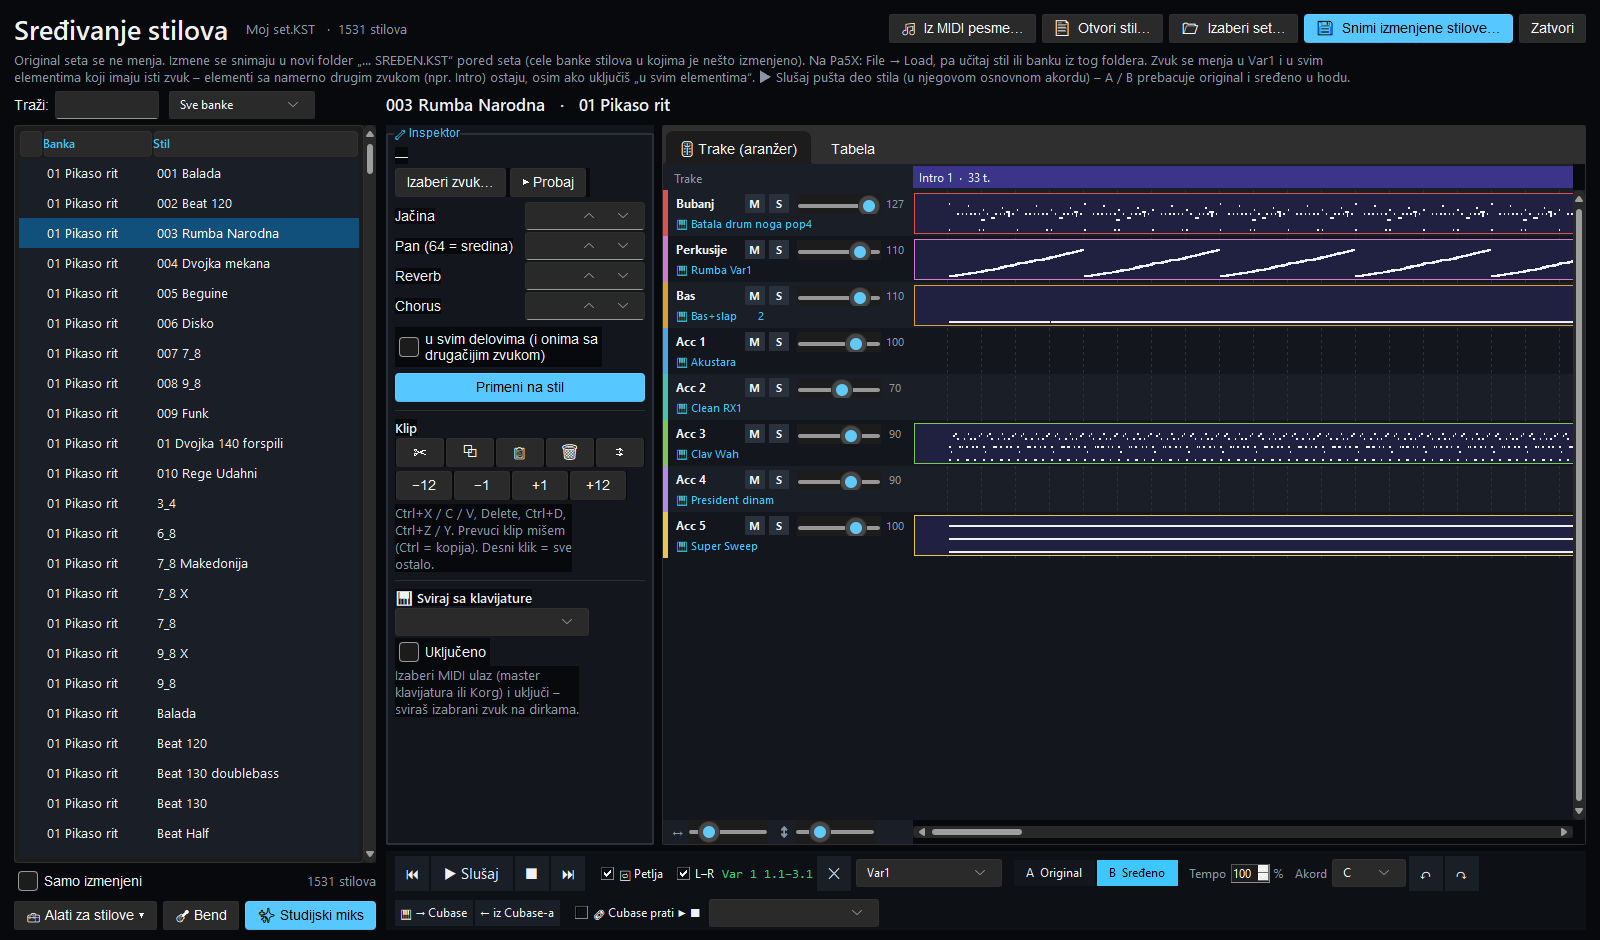Jump to the start with rewind button
1600x940 pixels.
(412, 874)
